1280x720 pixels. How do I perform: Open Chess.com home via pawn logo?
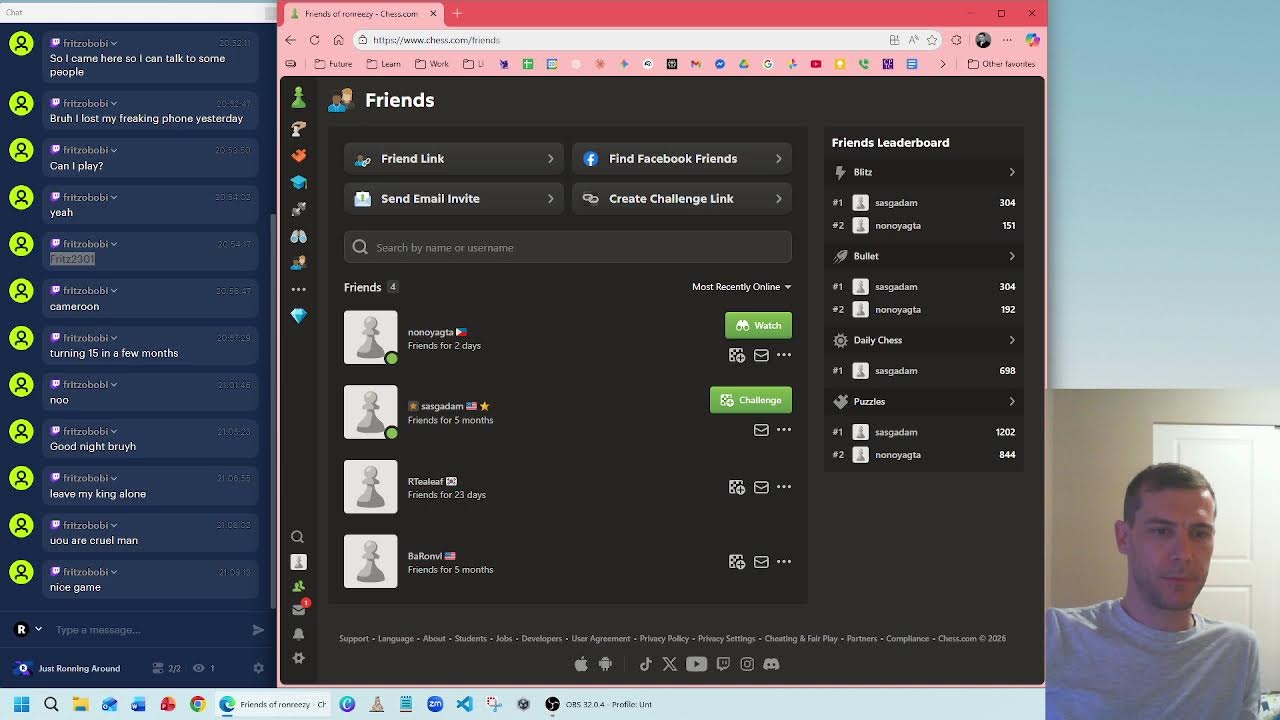point(298,97)
